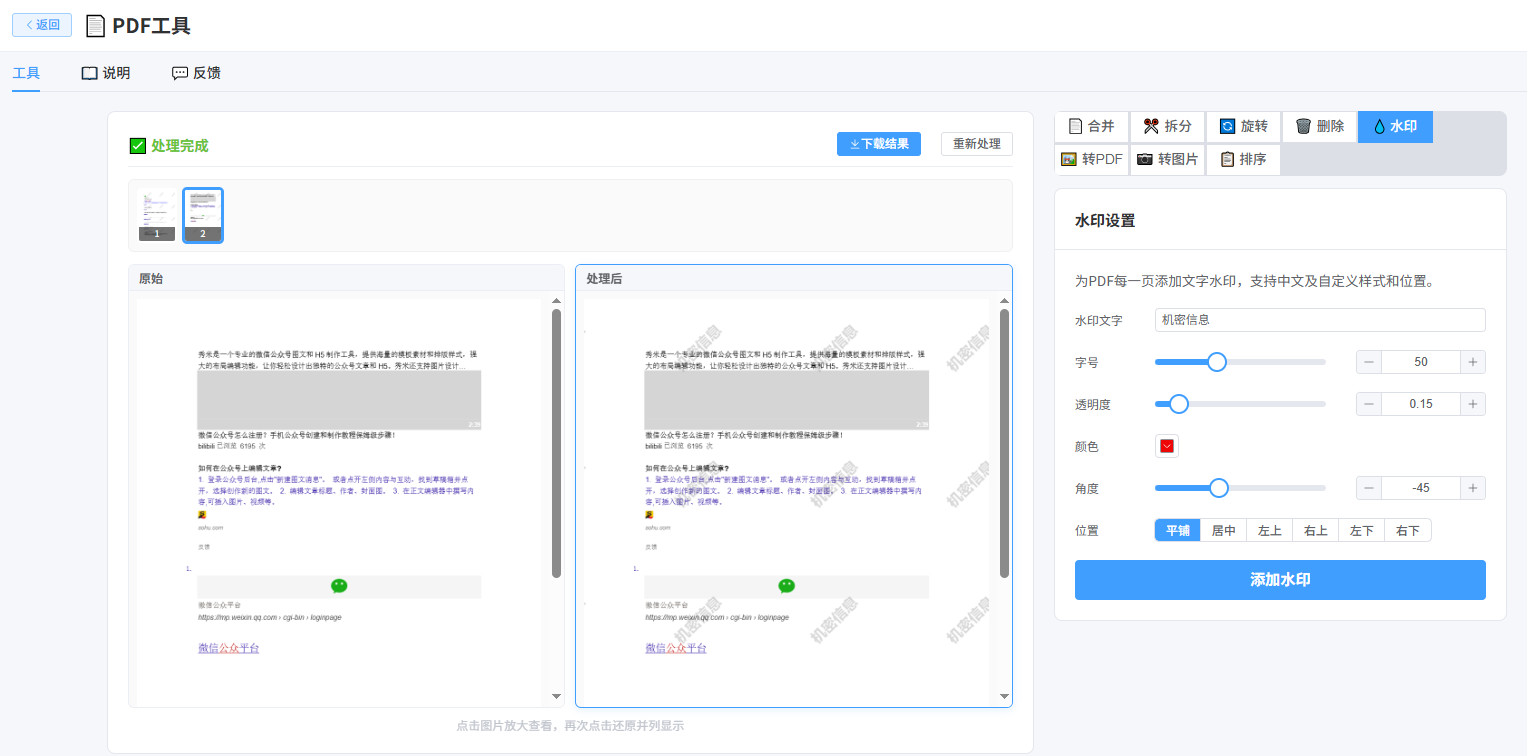Click the 添加水印 button
This screenshot has width=1527, height=756.
[1280, 580]
